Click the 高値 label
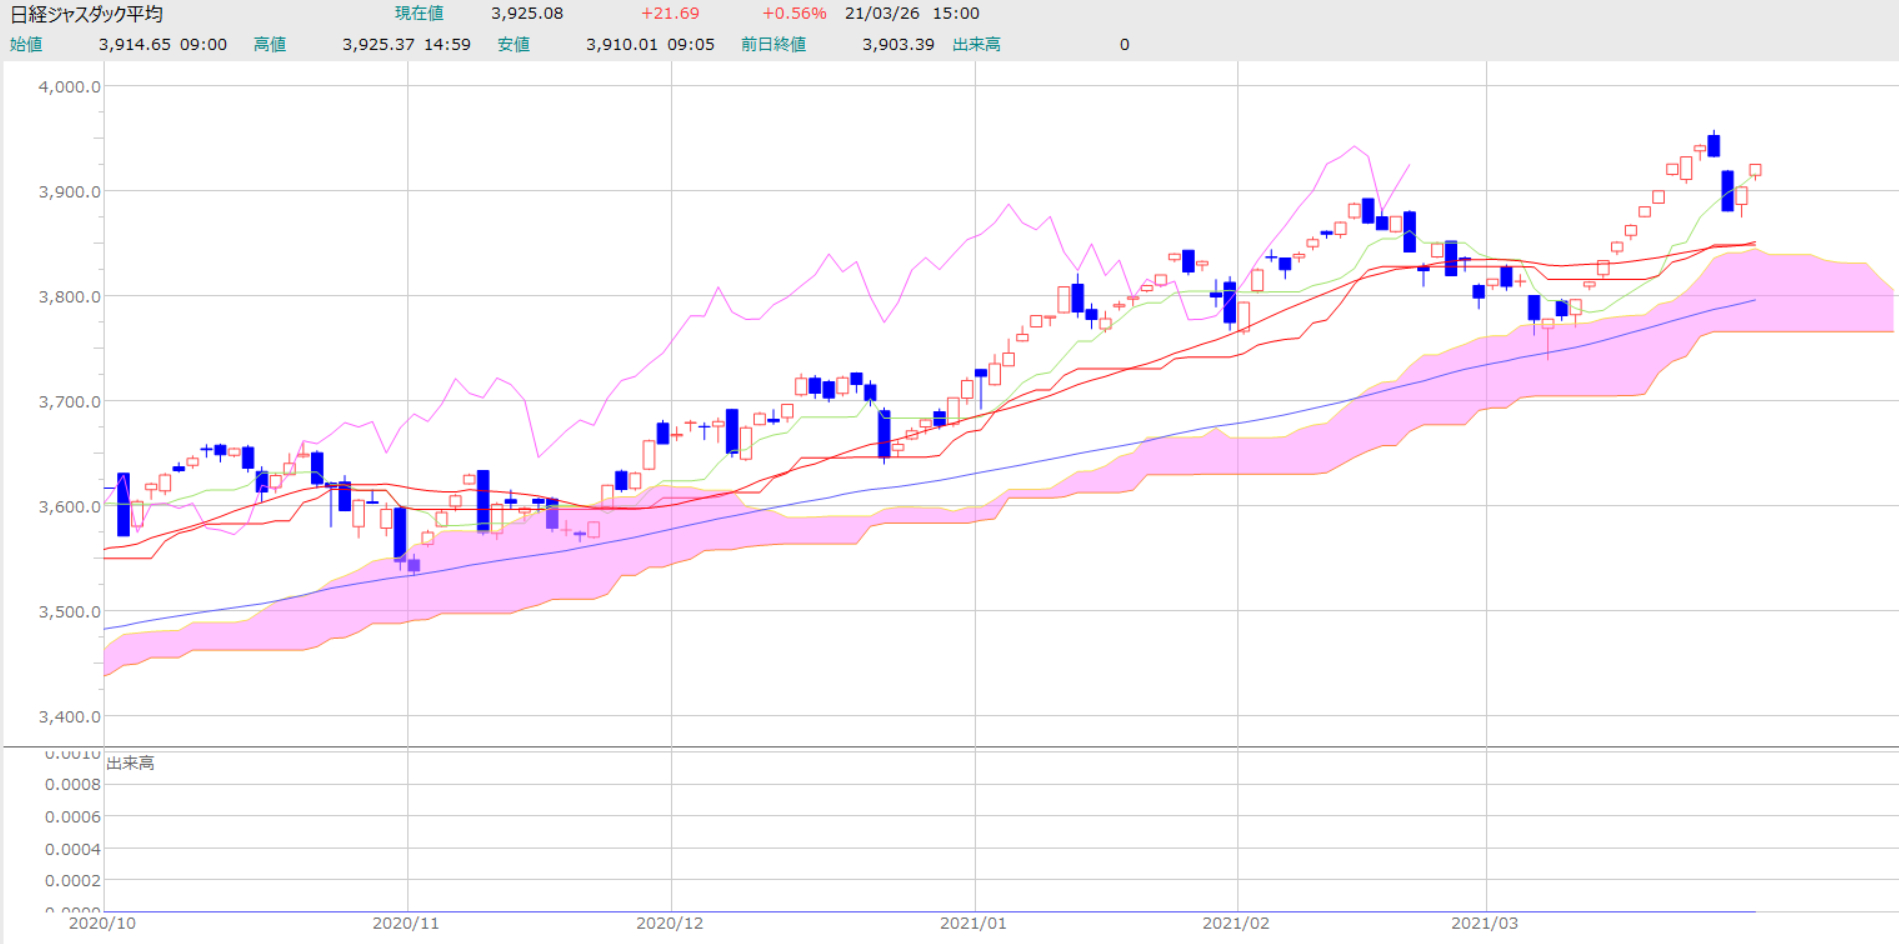 pos(270,45)
